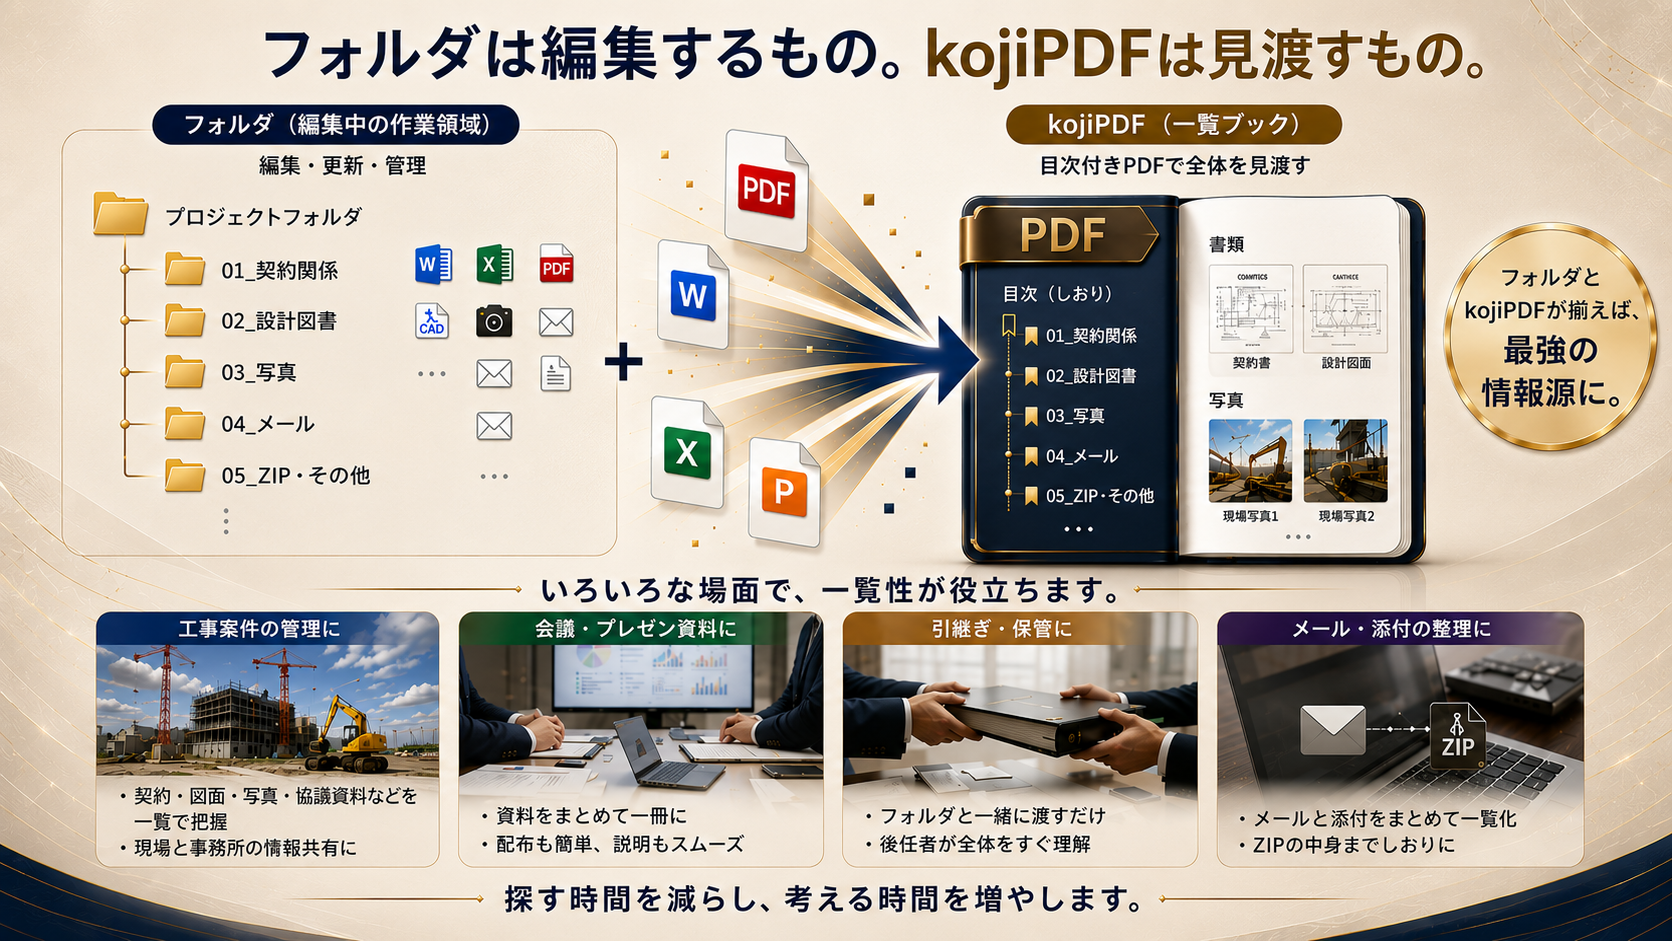1672x941 pixels.
Task: Click the large プロジェクトフォルダ folder icon
Action: (120, 213)
